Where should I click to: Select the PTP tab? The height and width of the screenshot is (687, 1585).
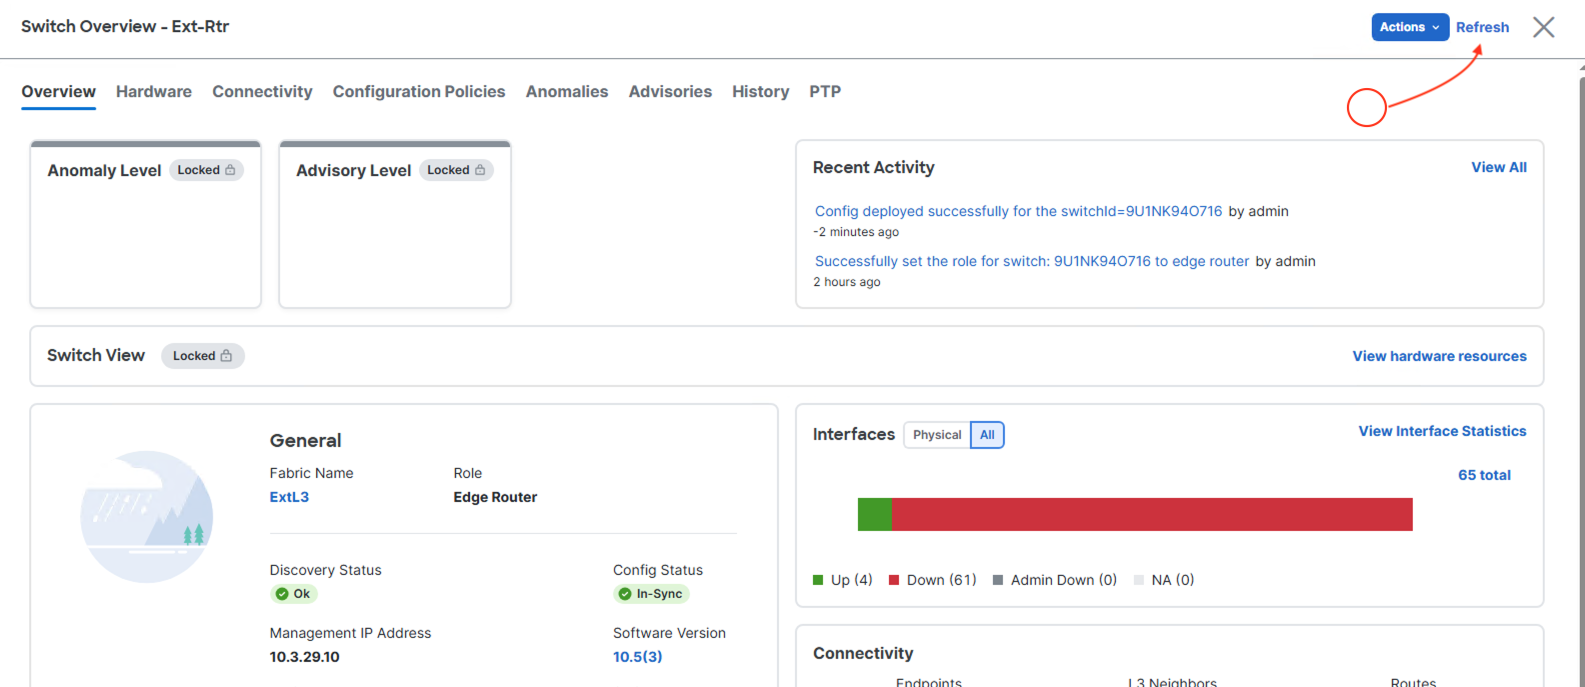(x=825, y=91)
